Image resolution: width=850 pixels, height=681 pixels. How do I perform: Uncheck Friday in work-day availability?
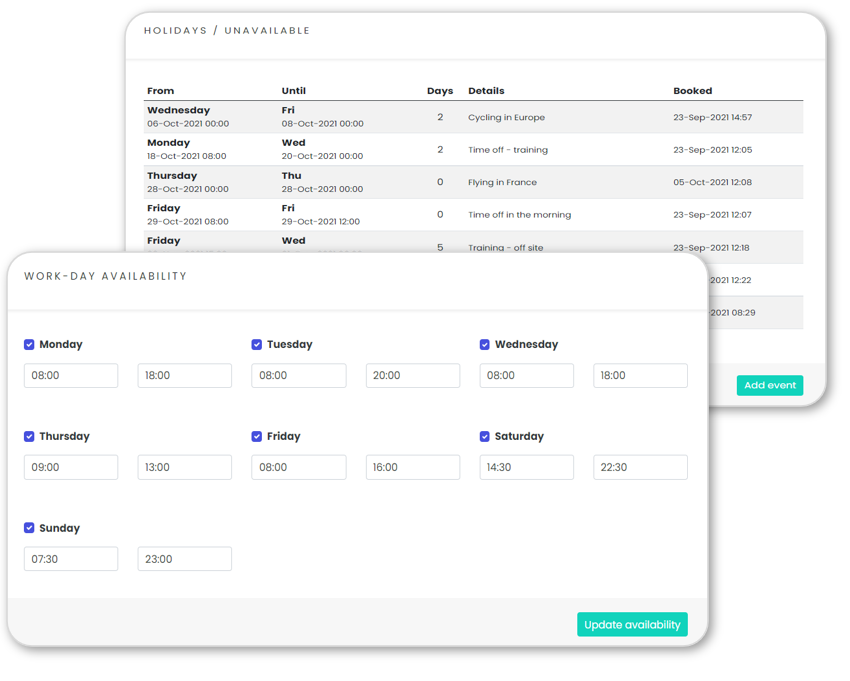coord(257,436)
